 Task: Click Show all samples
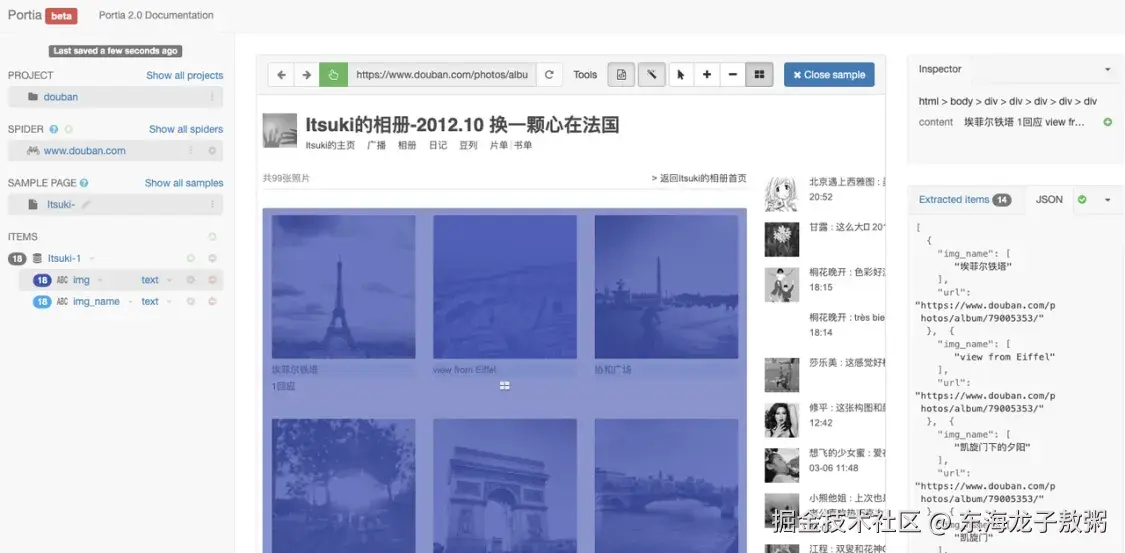tap(184, 183)
